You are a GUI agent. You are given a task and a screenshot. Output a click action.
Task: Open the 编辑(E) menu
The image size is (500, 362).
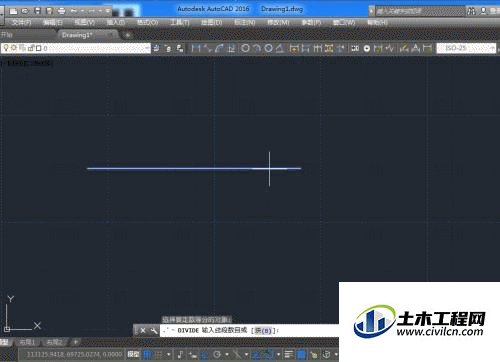click(53, 23)
